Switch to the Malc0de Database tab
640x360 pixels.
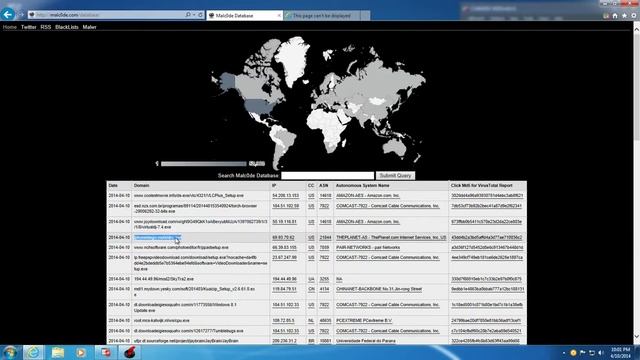[x=244, y=16]
